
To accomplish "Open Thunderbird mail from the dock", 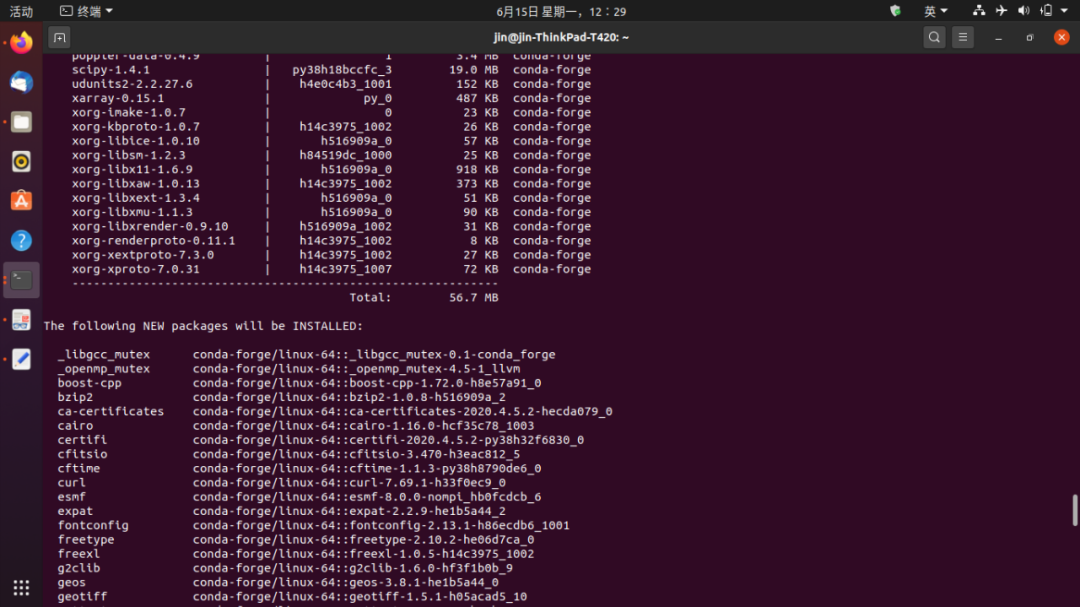I will 21,82.
